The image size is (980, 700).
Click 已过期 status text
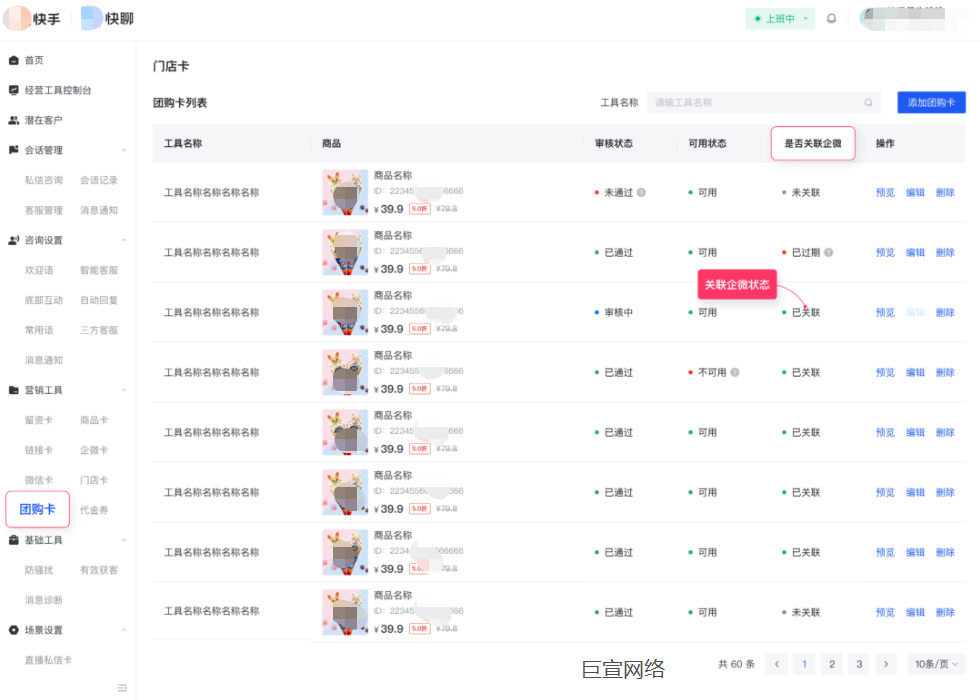coord(806,252)
